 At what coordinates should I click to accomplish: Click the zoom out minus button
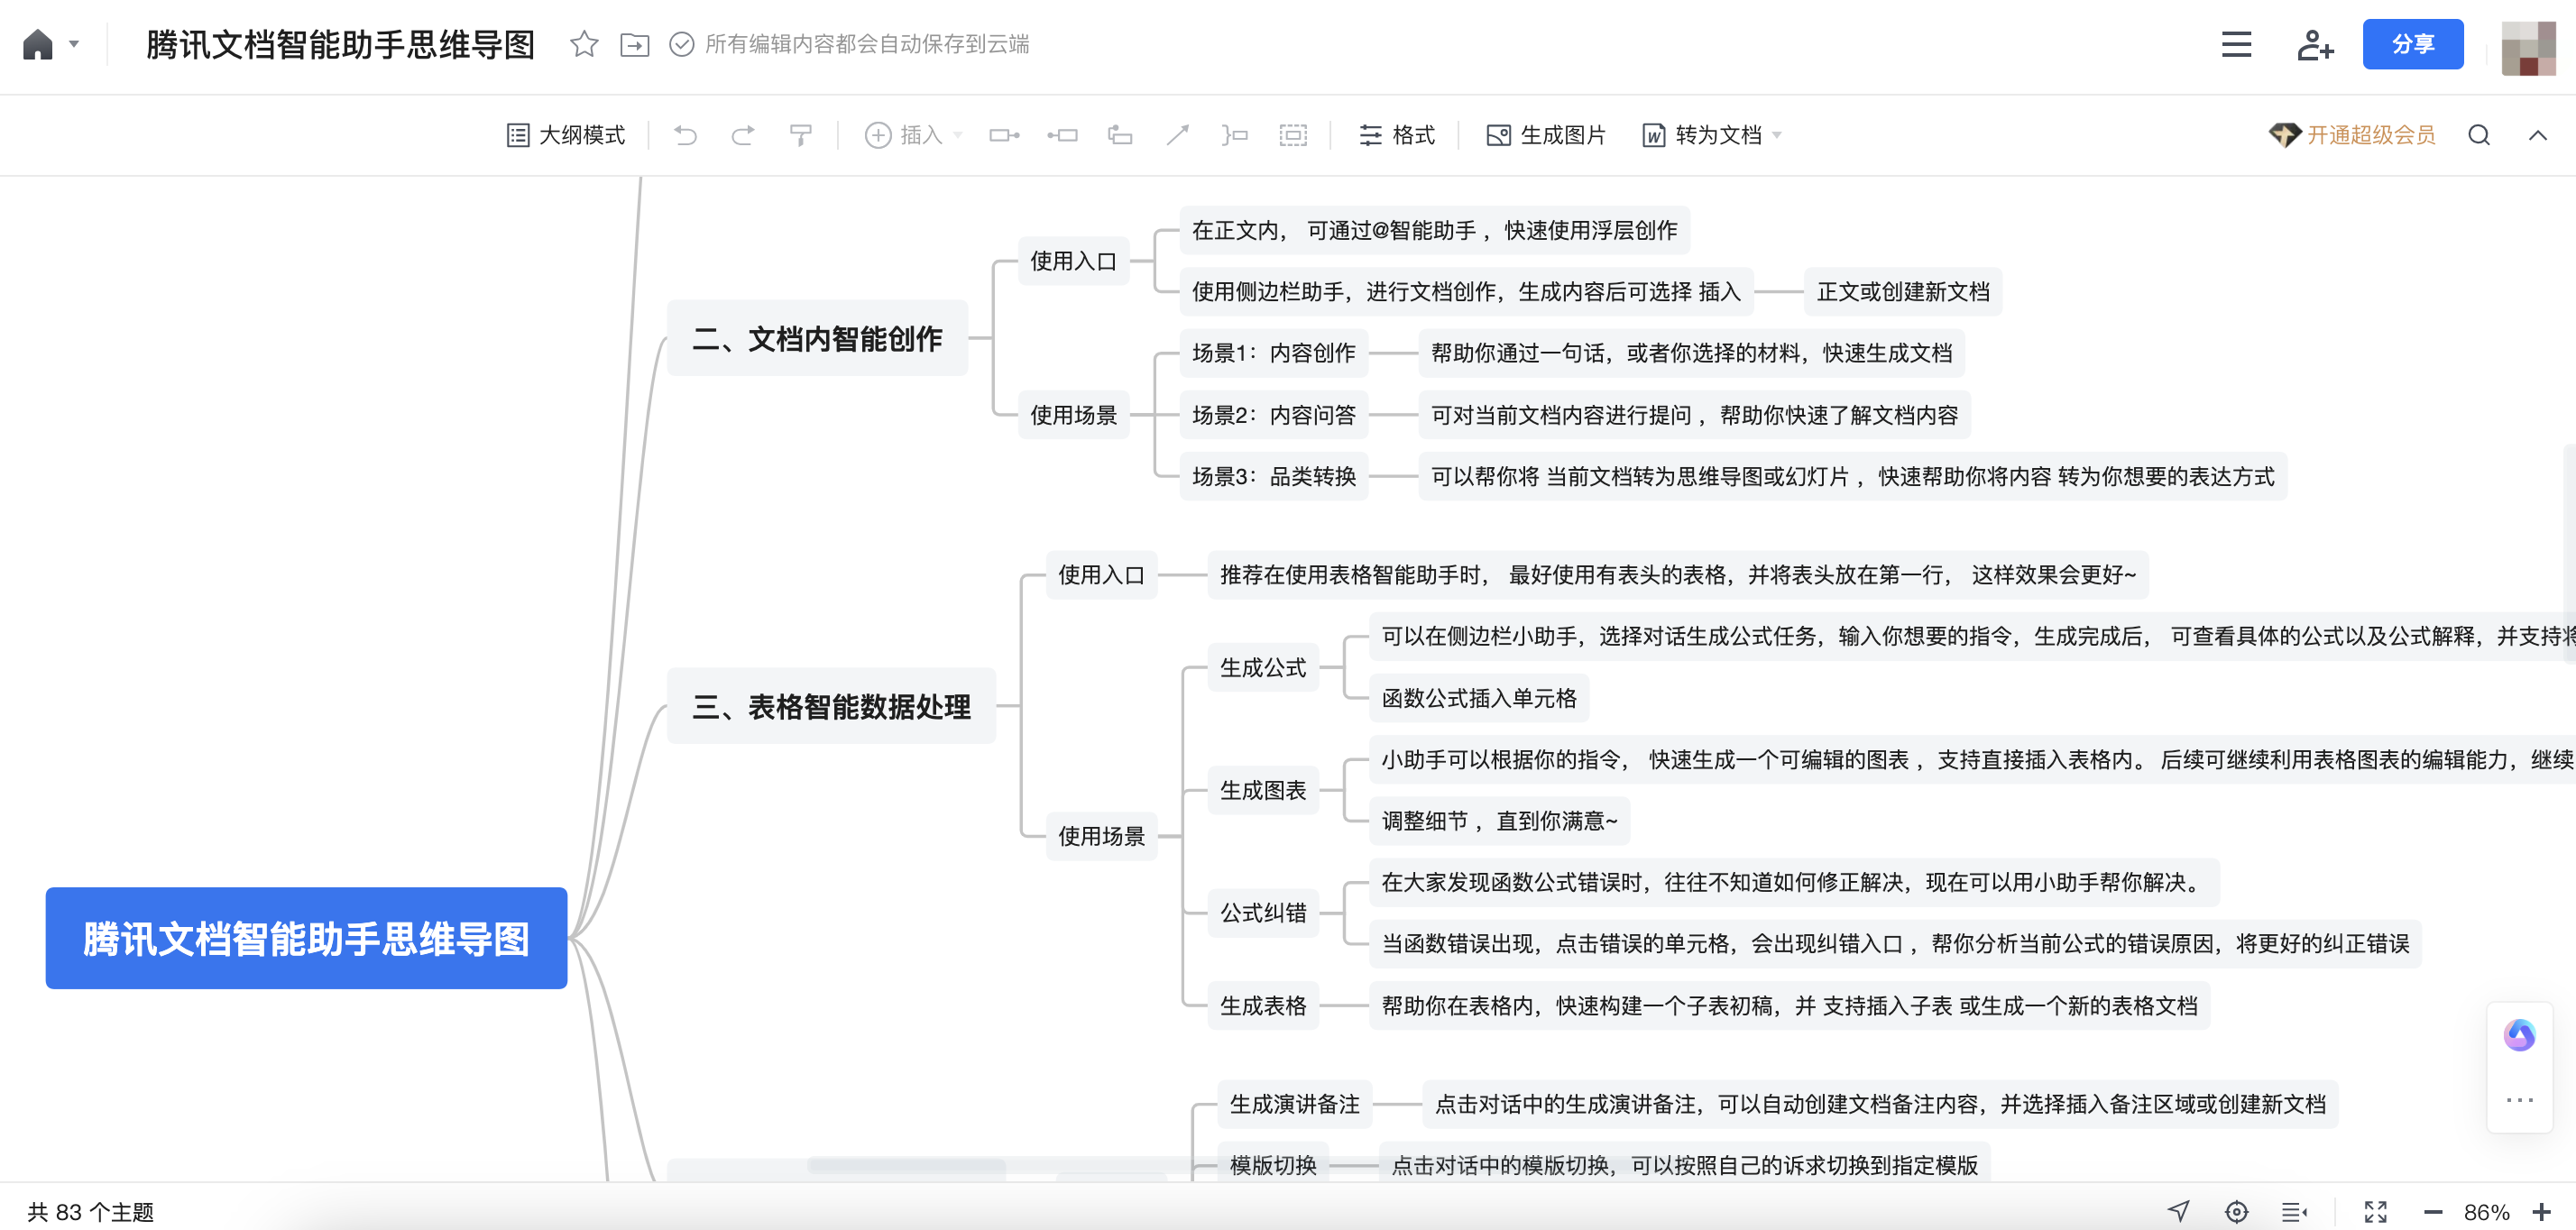(2433, 1212)
